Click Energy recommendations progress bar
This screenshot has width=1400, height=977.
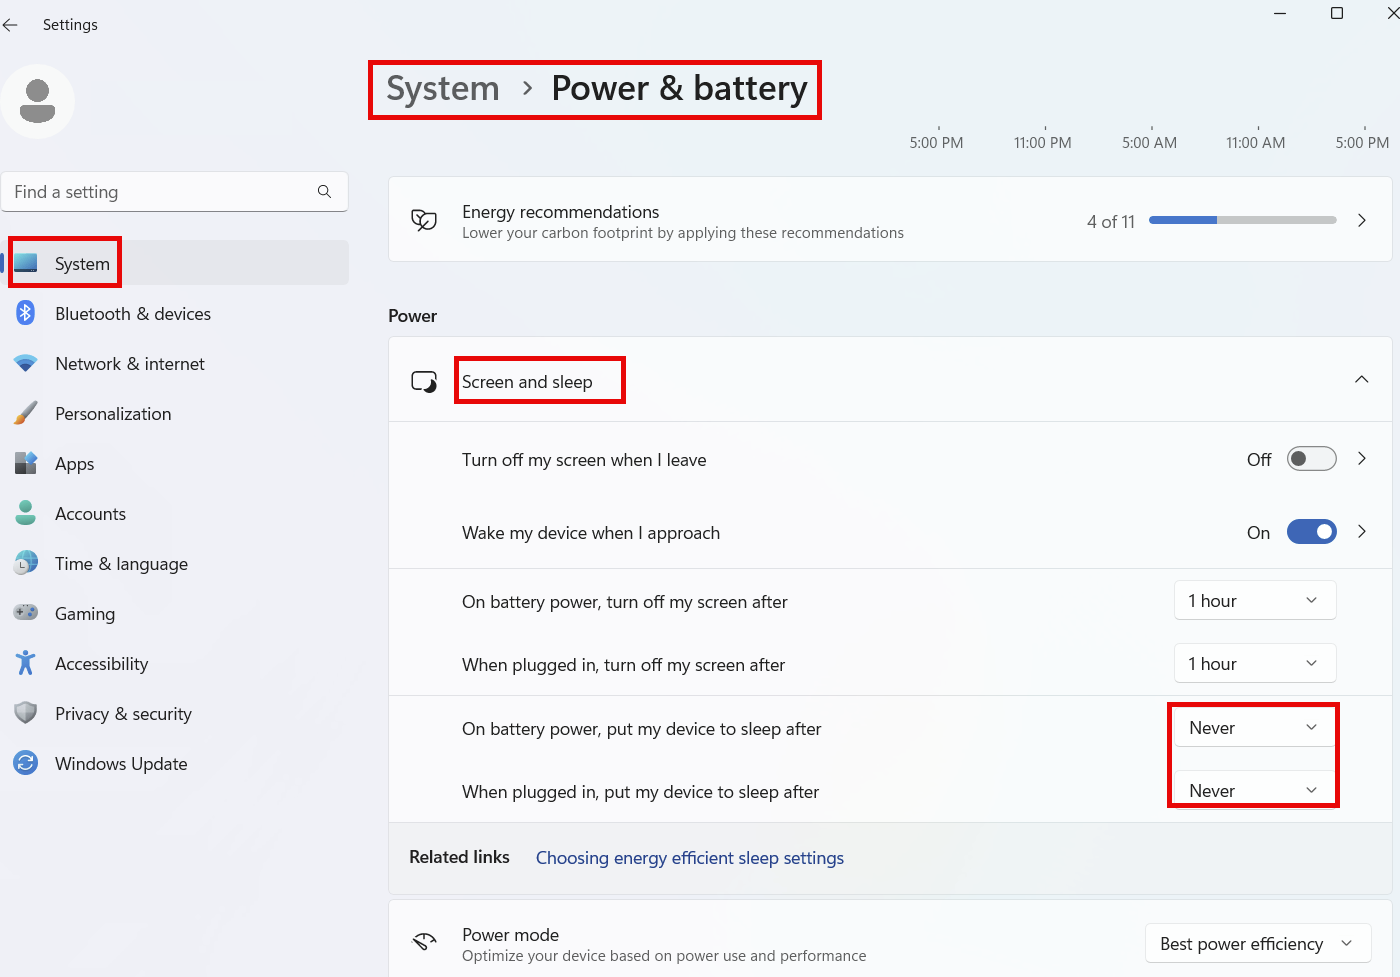(1243, 220)
